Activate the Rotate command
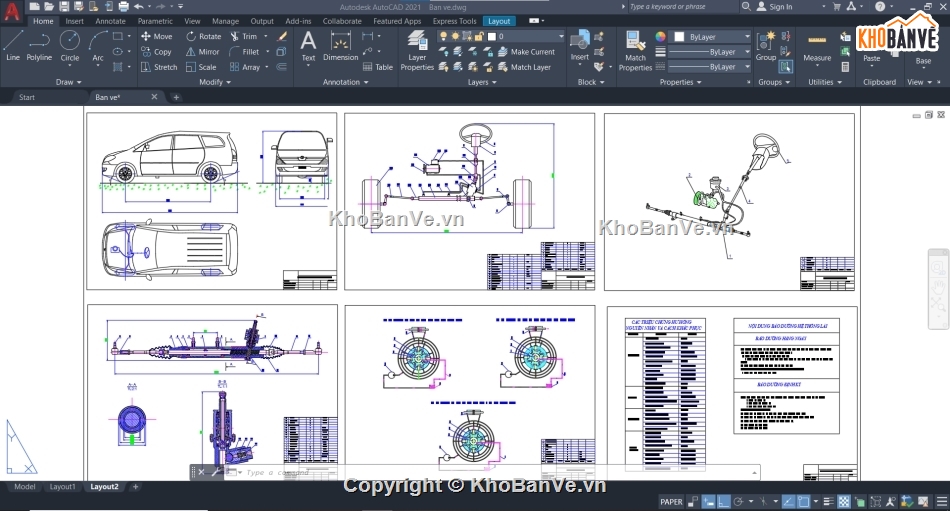Image resolution: width=950 pixels, height=511 pixels. tap(204, 36)
